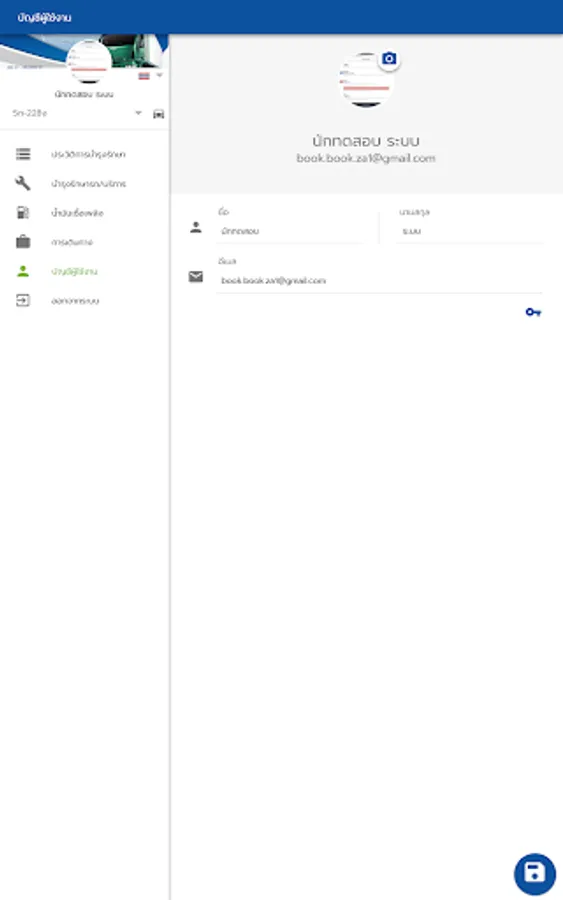Click the logout menu item with exit icon
The height and width of the screenshot is (900, 563).
(x=85, y=300)
